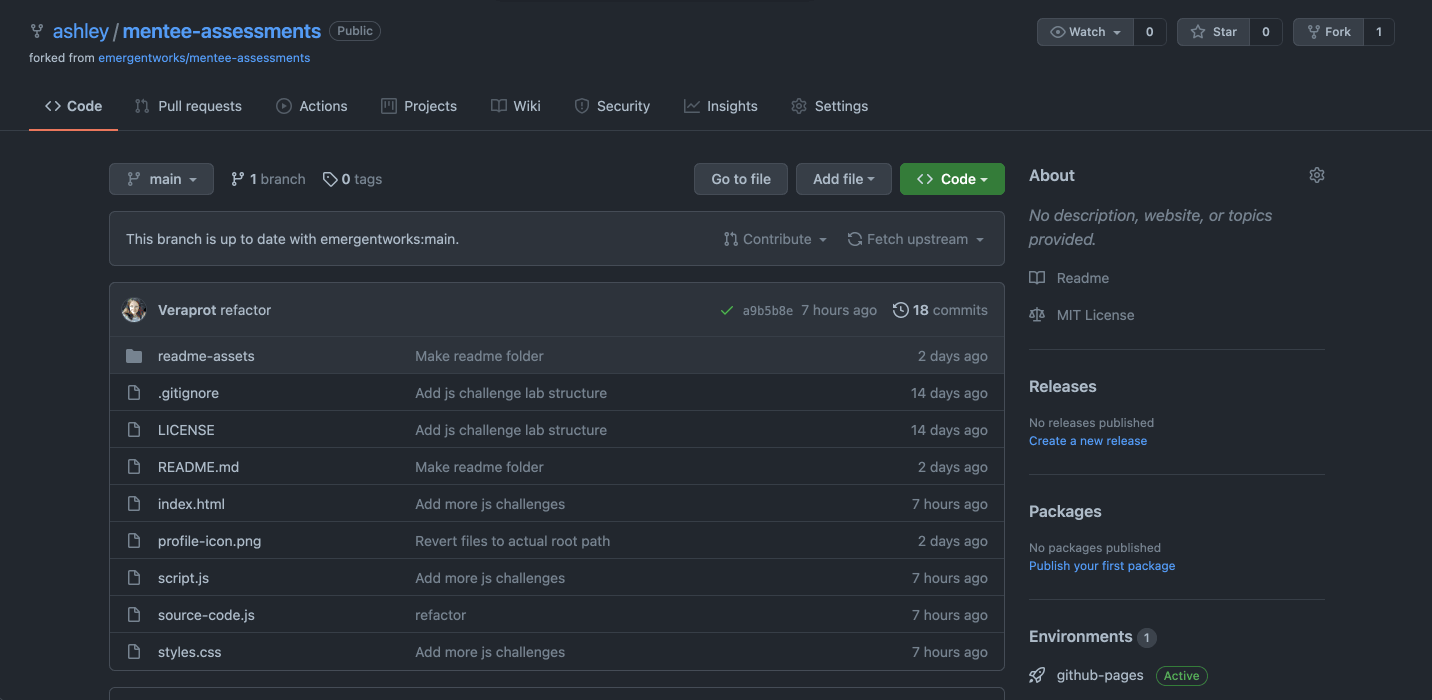
Task: Switch to the Insights tab
Action: (x=721, y=106)
